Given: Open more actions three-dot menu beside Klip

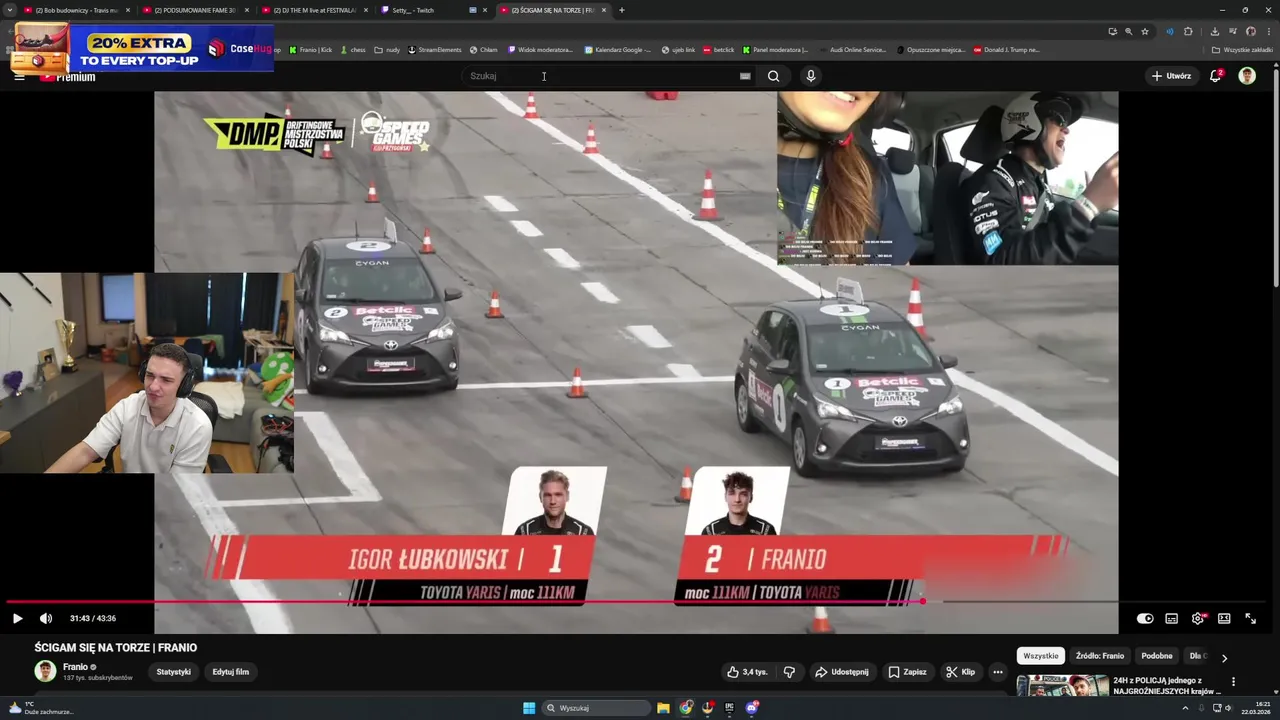Looking at the screenshot, I should pyautogui.click(x=997, y=672).
